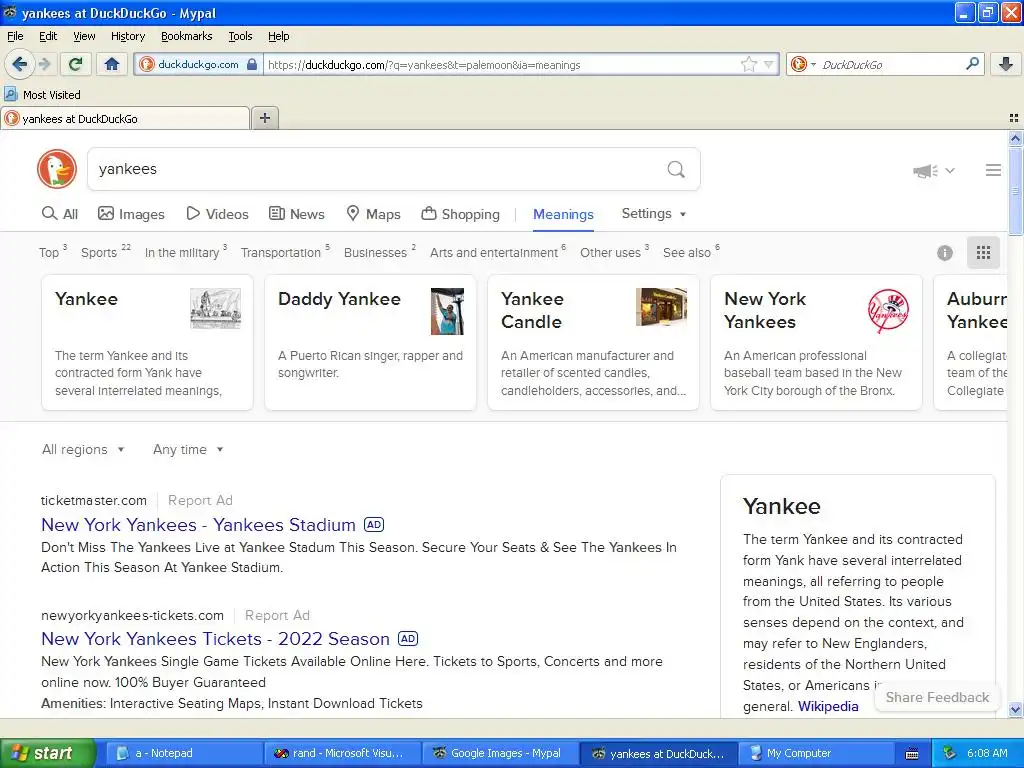This screenshot has width=1024, height=768.
Task: Filter meanings by Transportation
Action: (285, 252)
